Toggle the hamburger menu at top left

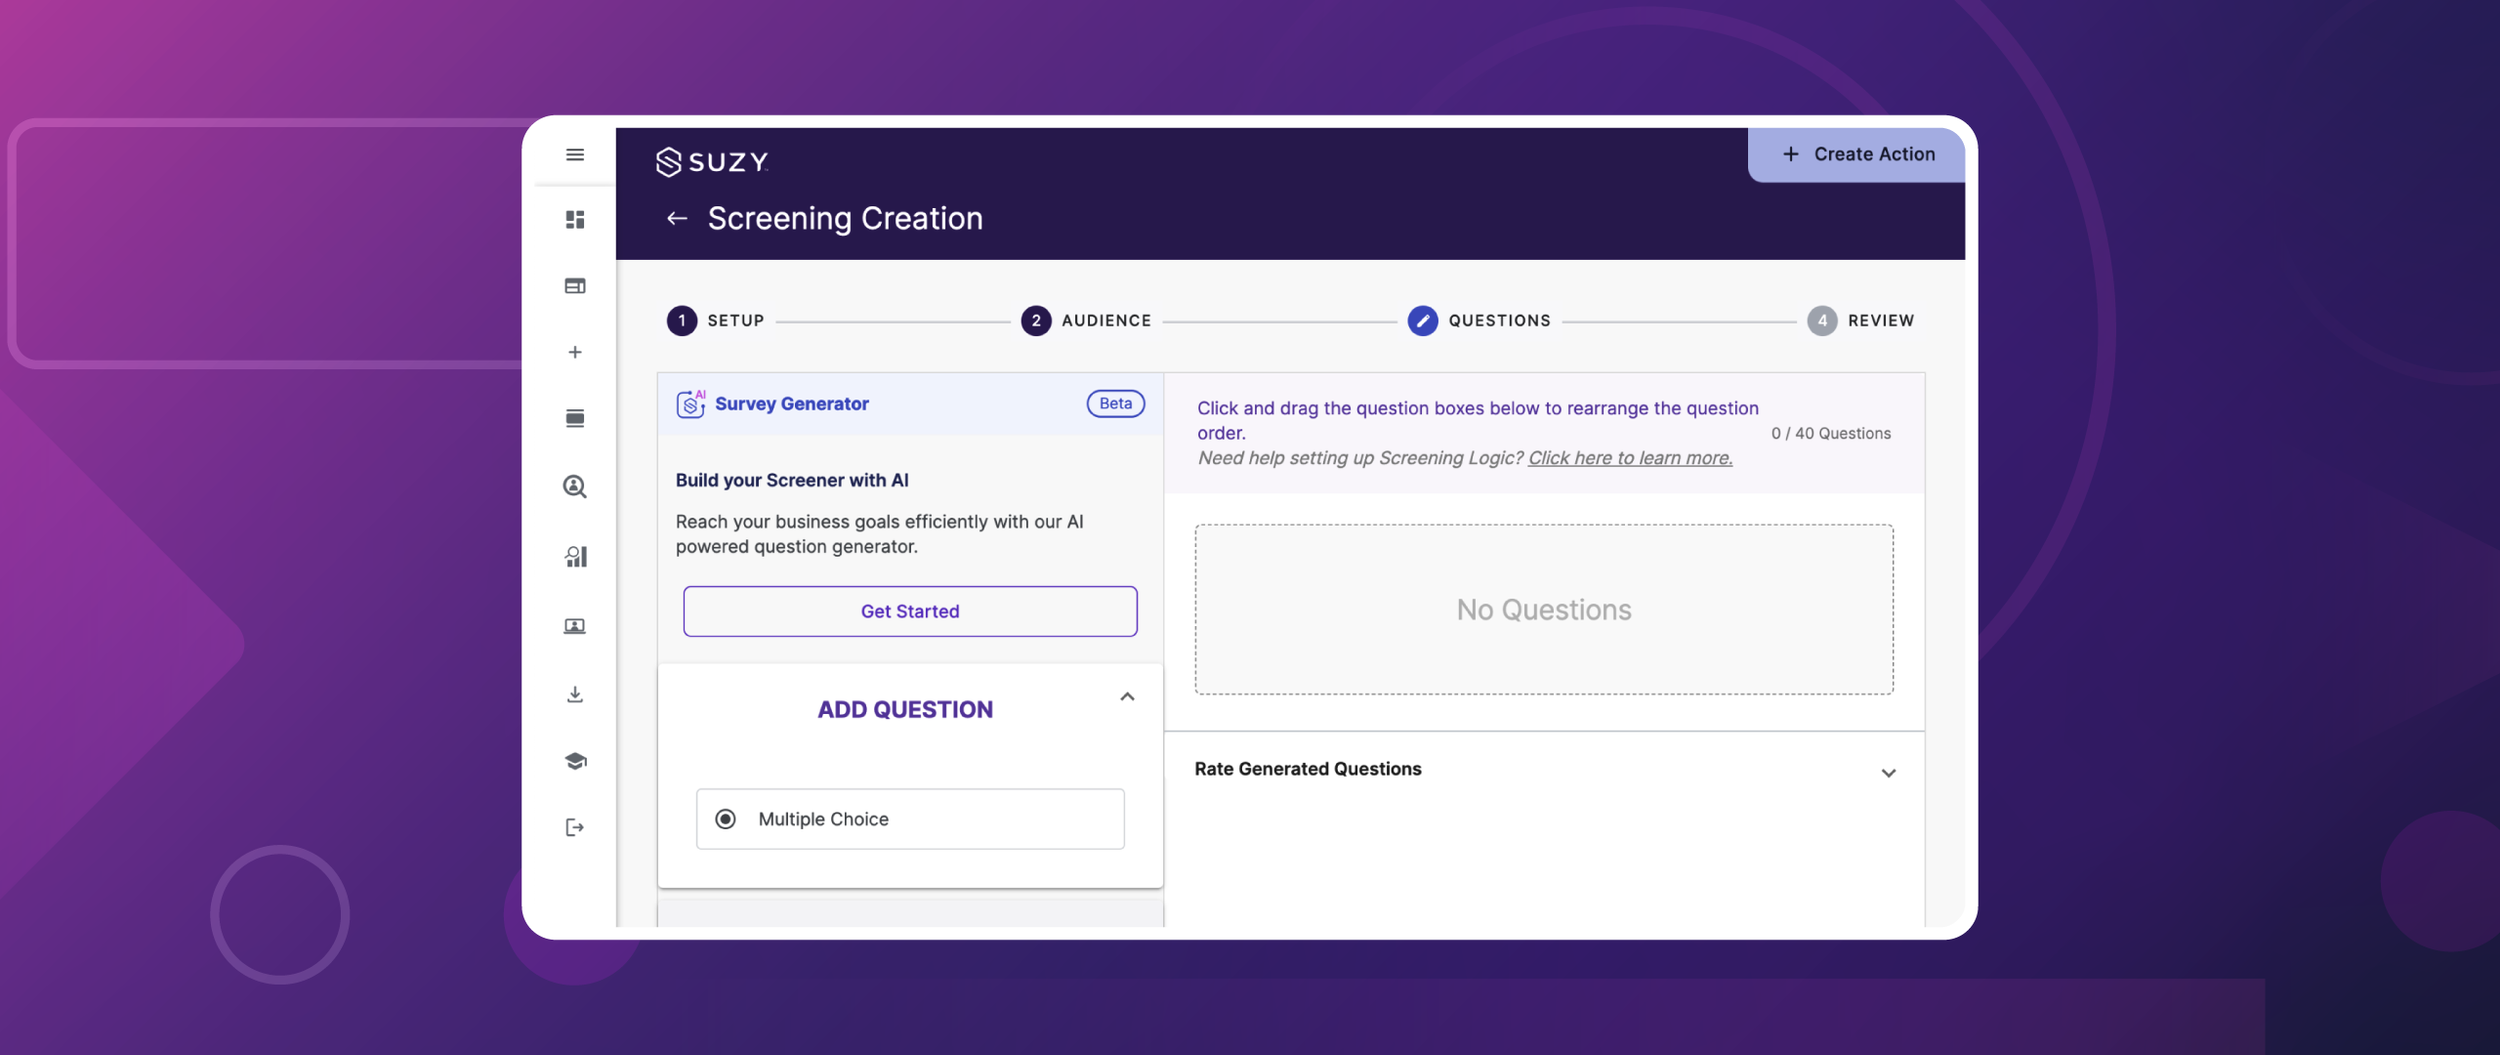pos(575,155)
